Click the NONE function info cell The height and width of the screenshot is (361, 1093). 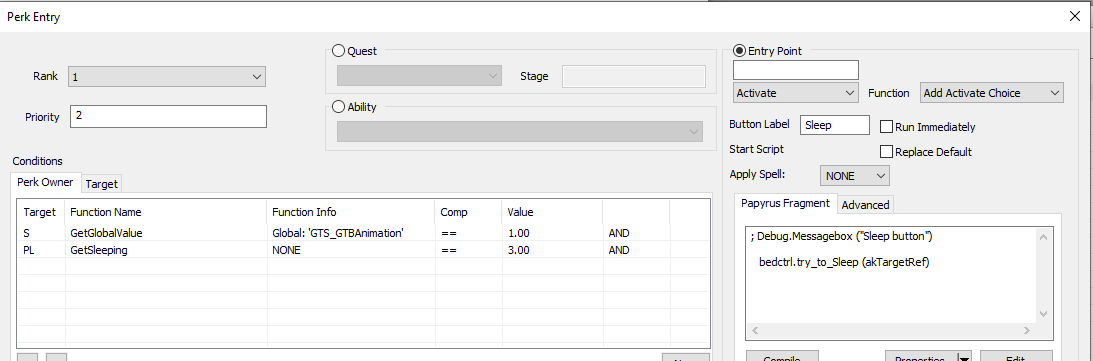[286, 250]
